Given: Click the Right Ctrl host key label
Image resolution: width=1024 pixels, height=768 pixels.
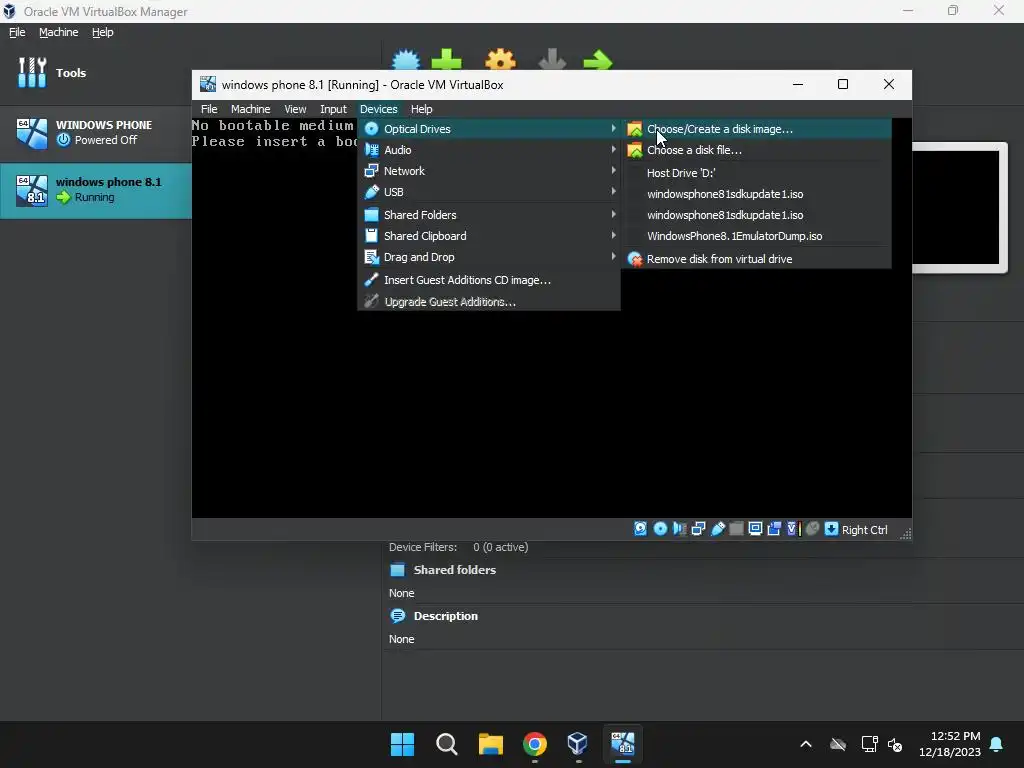Looking at the screenshot, I should tap(865, 530).
